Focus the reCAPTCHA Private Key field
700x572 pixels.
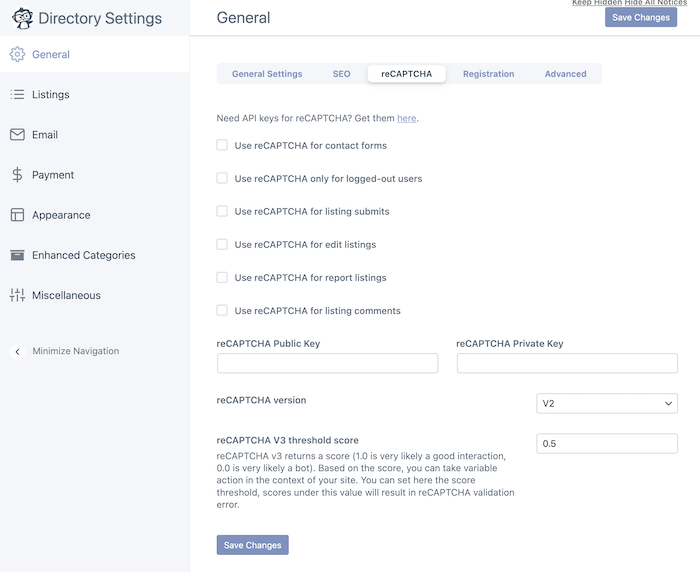(567, 363)
